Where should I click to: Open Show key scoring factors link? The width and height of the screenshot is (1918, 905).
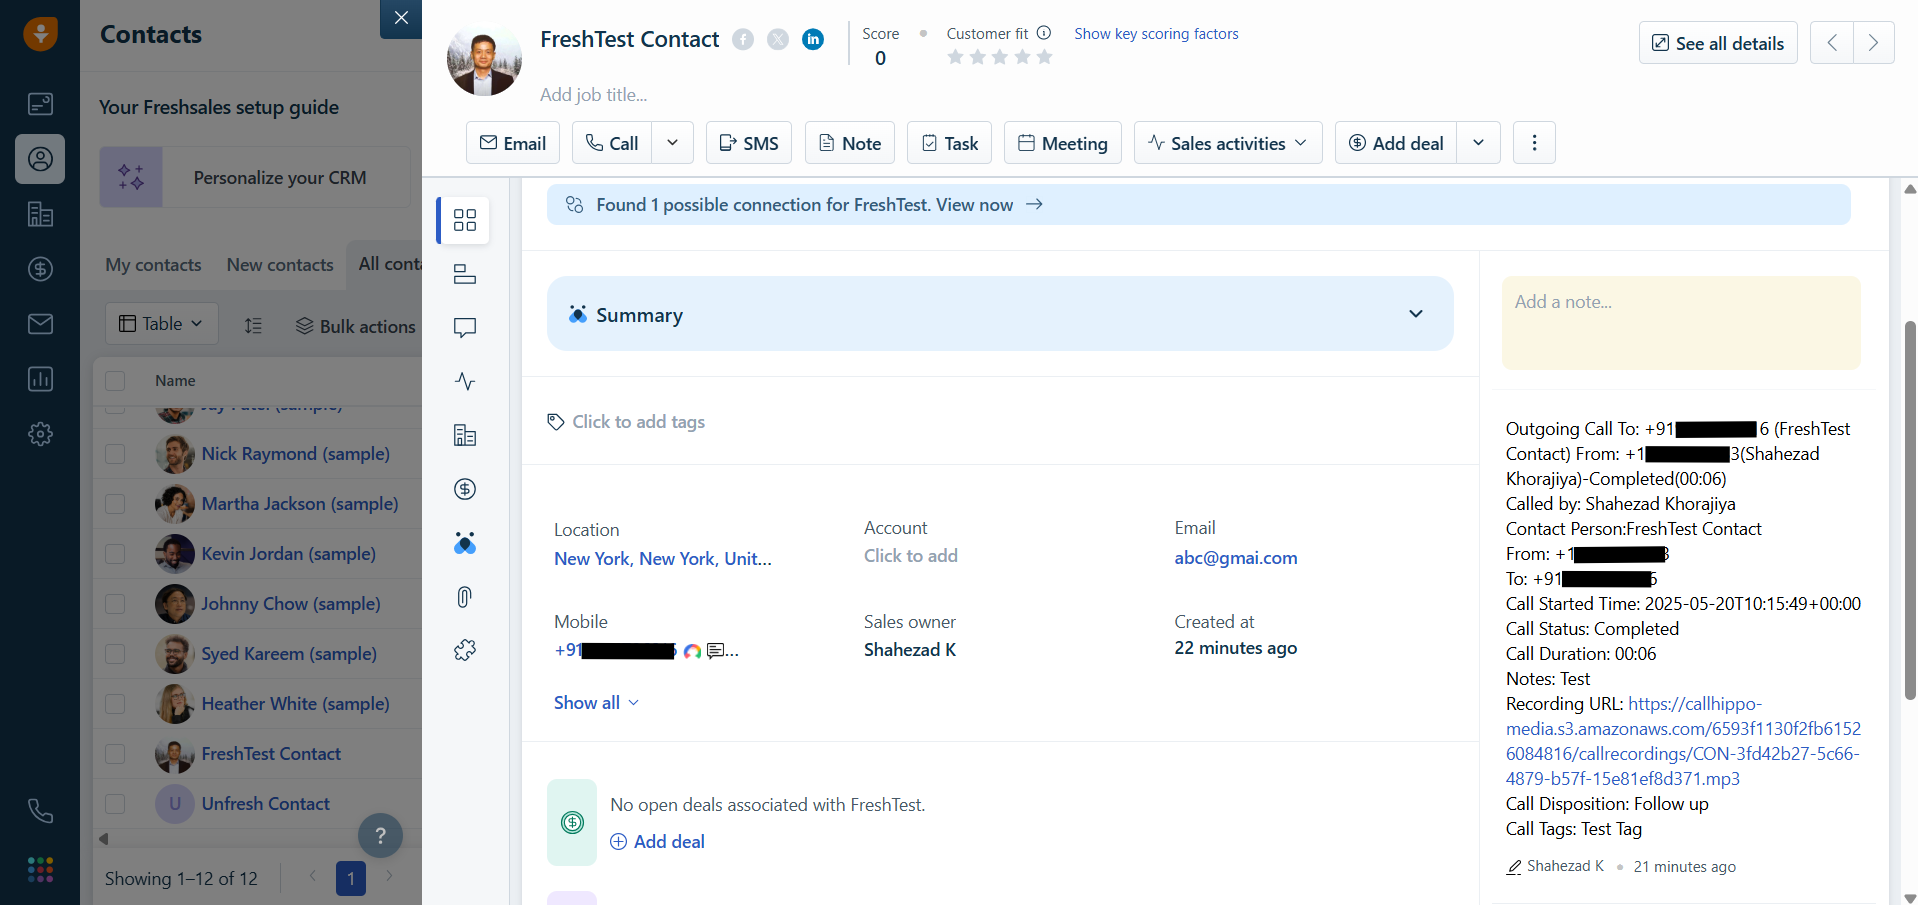click(x=1156, y=34)
